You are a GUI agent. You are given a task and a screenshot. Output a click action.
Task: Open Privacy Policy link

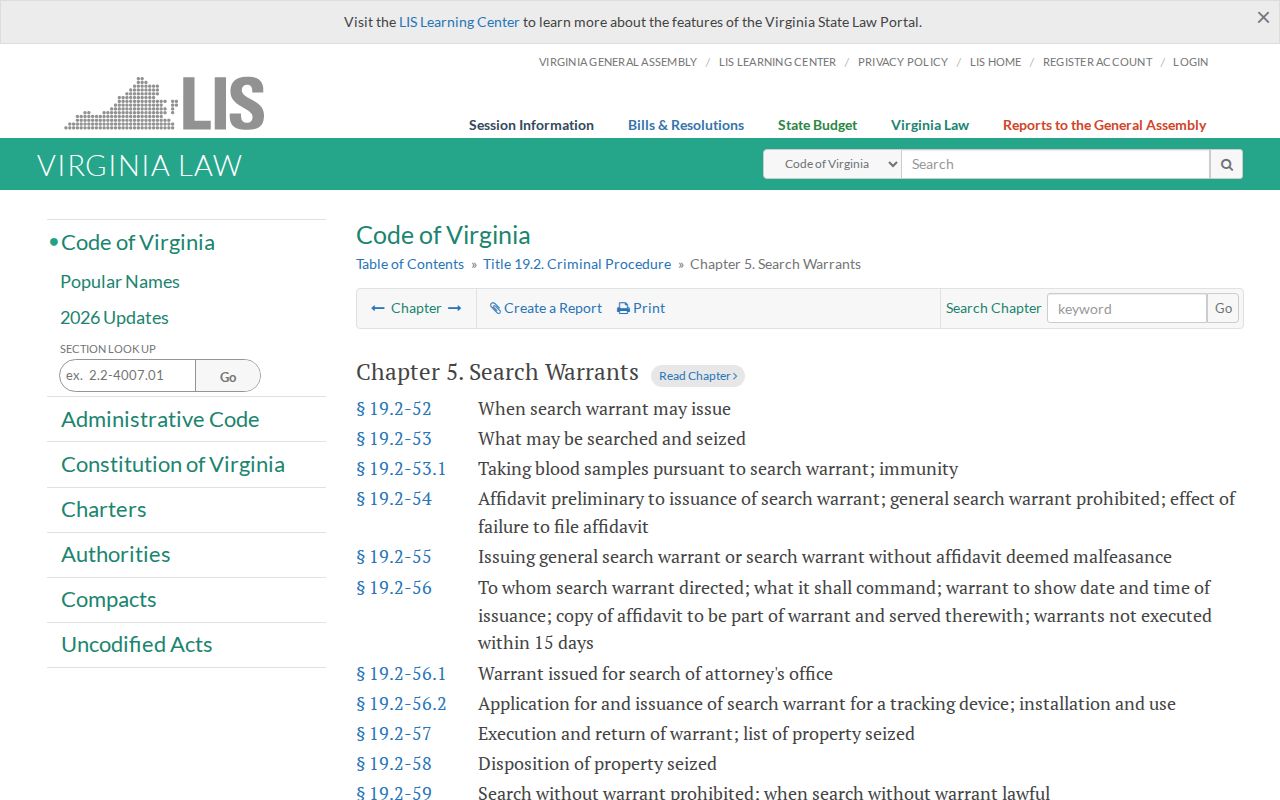pyautogui.click(x=903, y=62)
